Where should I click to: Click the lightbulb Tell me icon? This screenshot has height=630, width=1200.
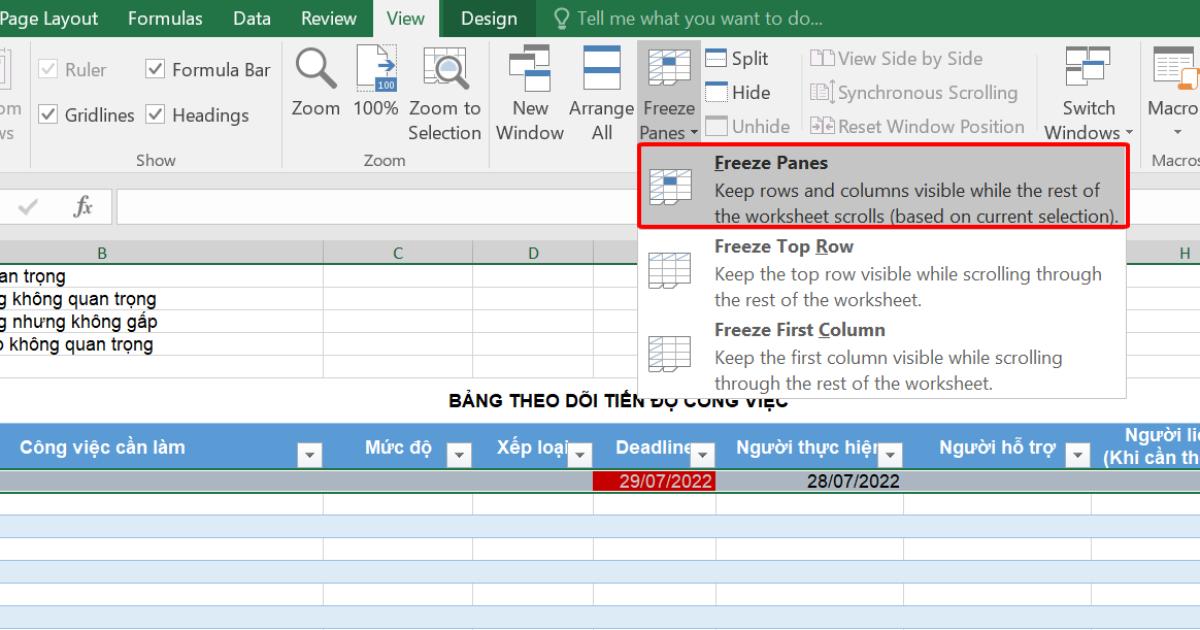[x=561, y=19]
